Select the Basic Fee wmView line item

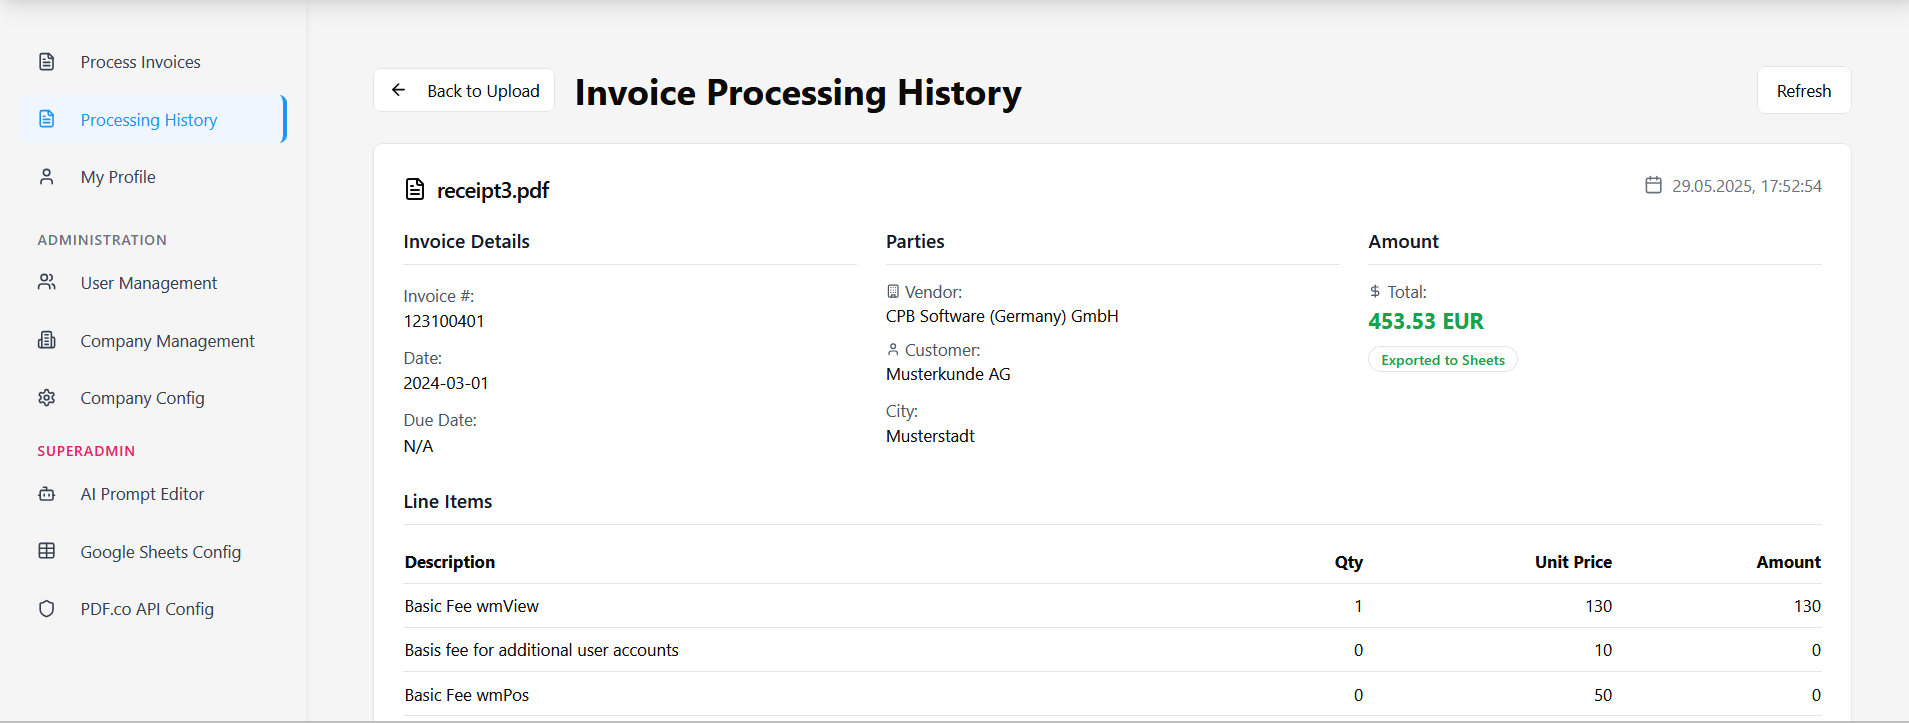coord(472,606)
